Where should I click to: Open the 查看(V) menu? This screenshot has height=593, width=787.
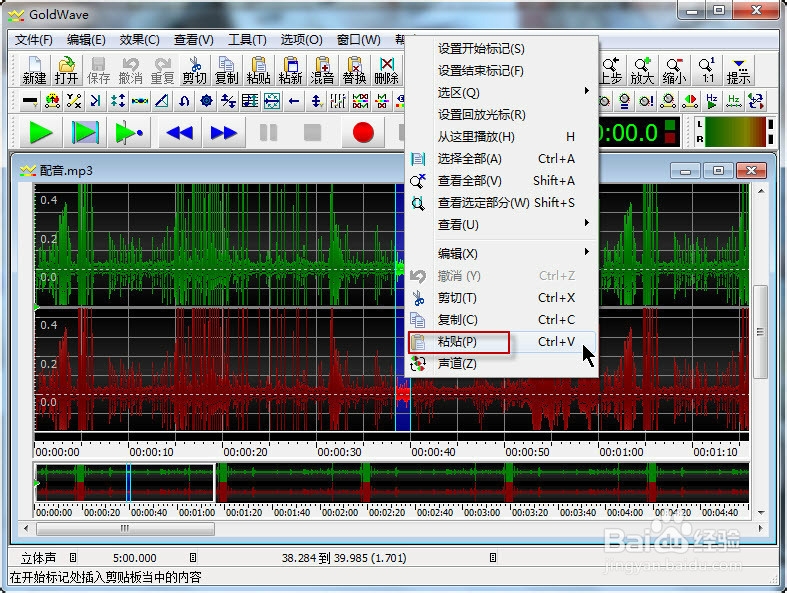194,40
